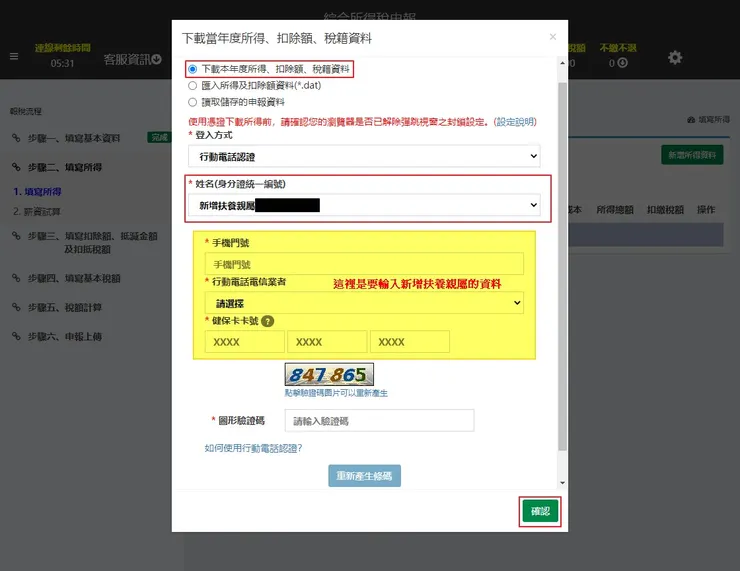The width and height of the screenshot is (740, 571).
Task: Open the settings gear icon
Action: (x=675, y=58)
